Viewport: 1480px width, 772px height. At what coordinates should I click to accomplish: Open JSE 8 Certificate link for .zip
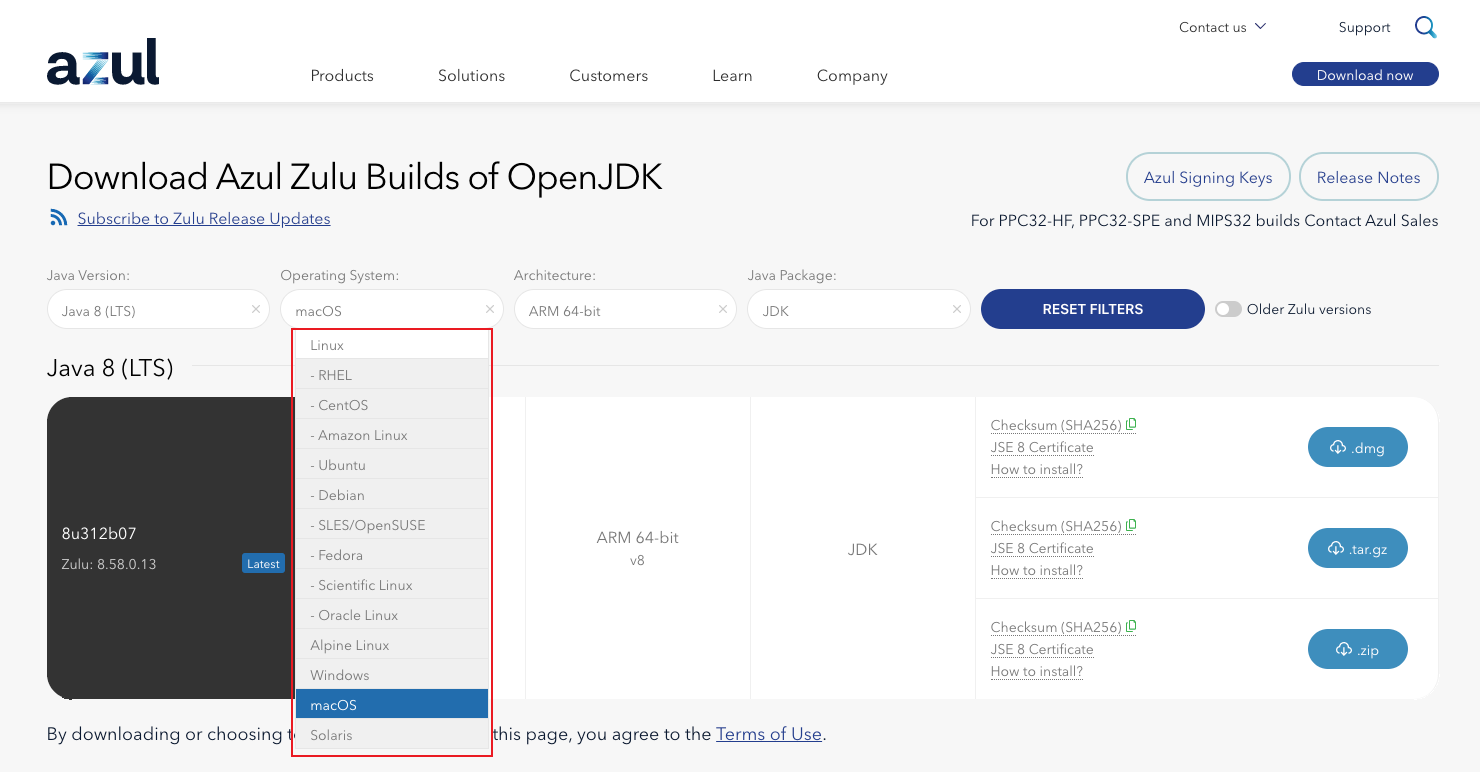[1042, 649]
